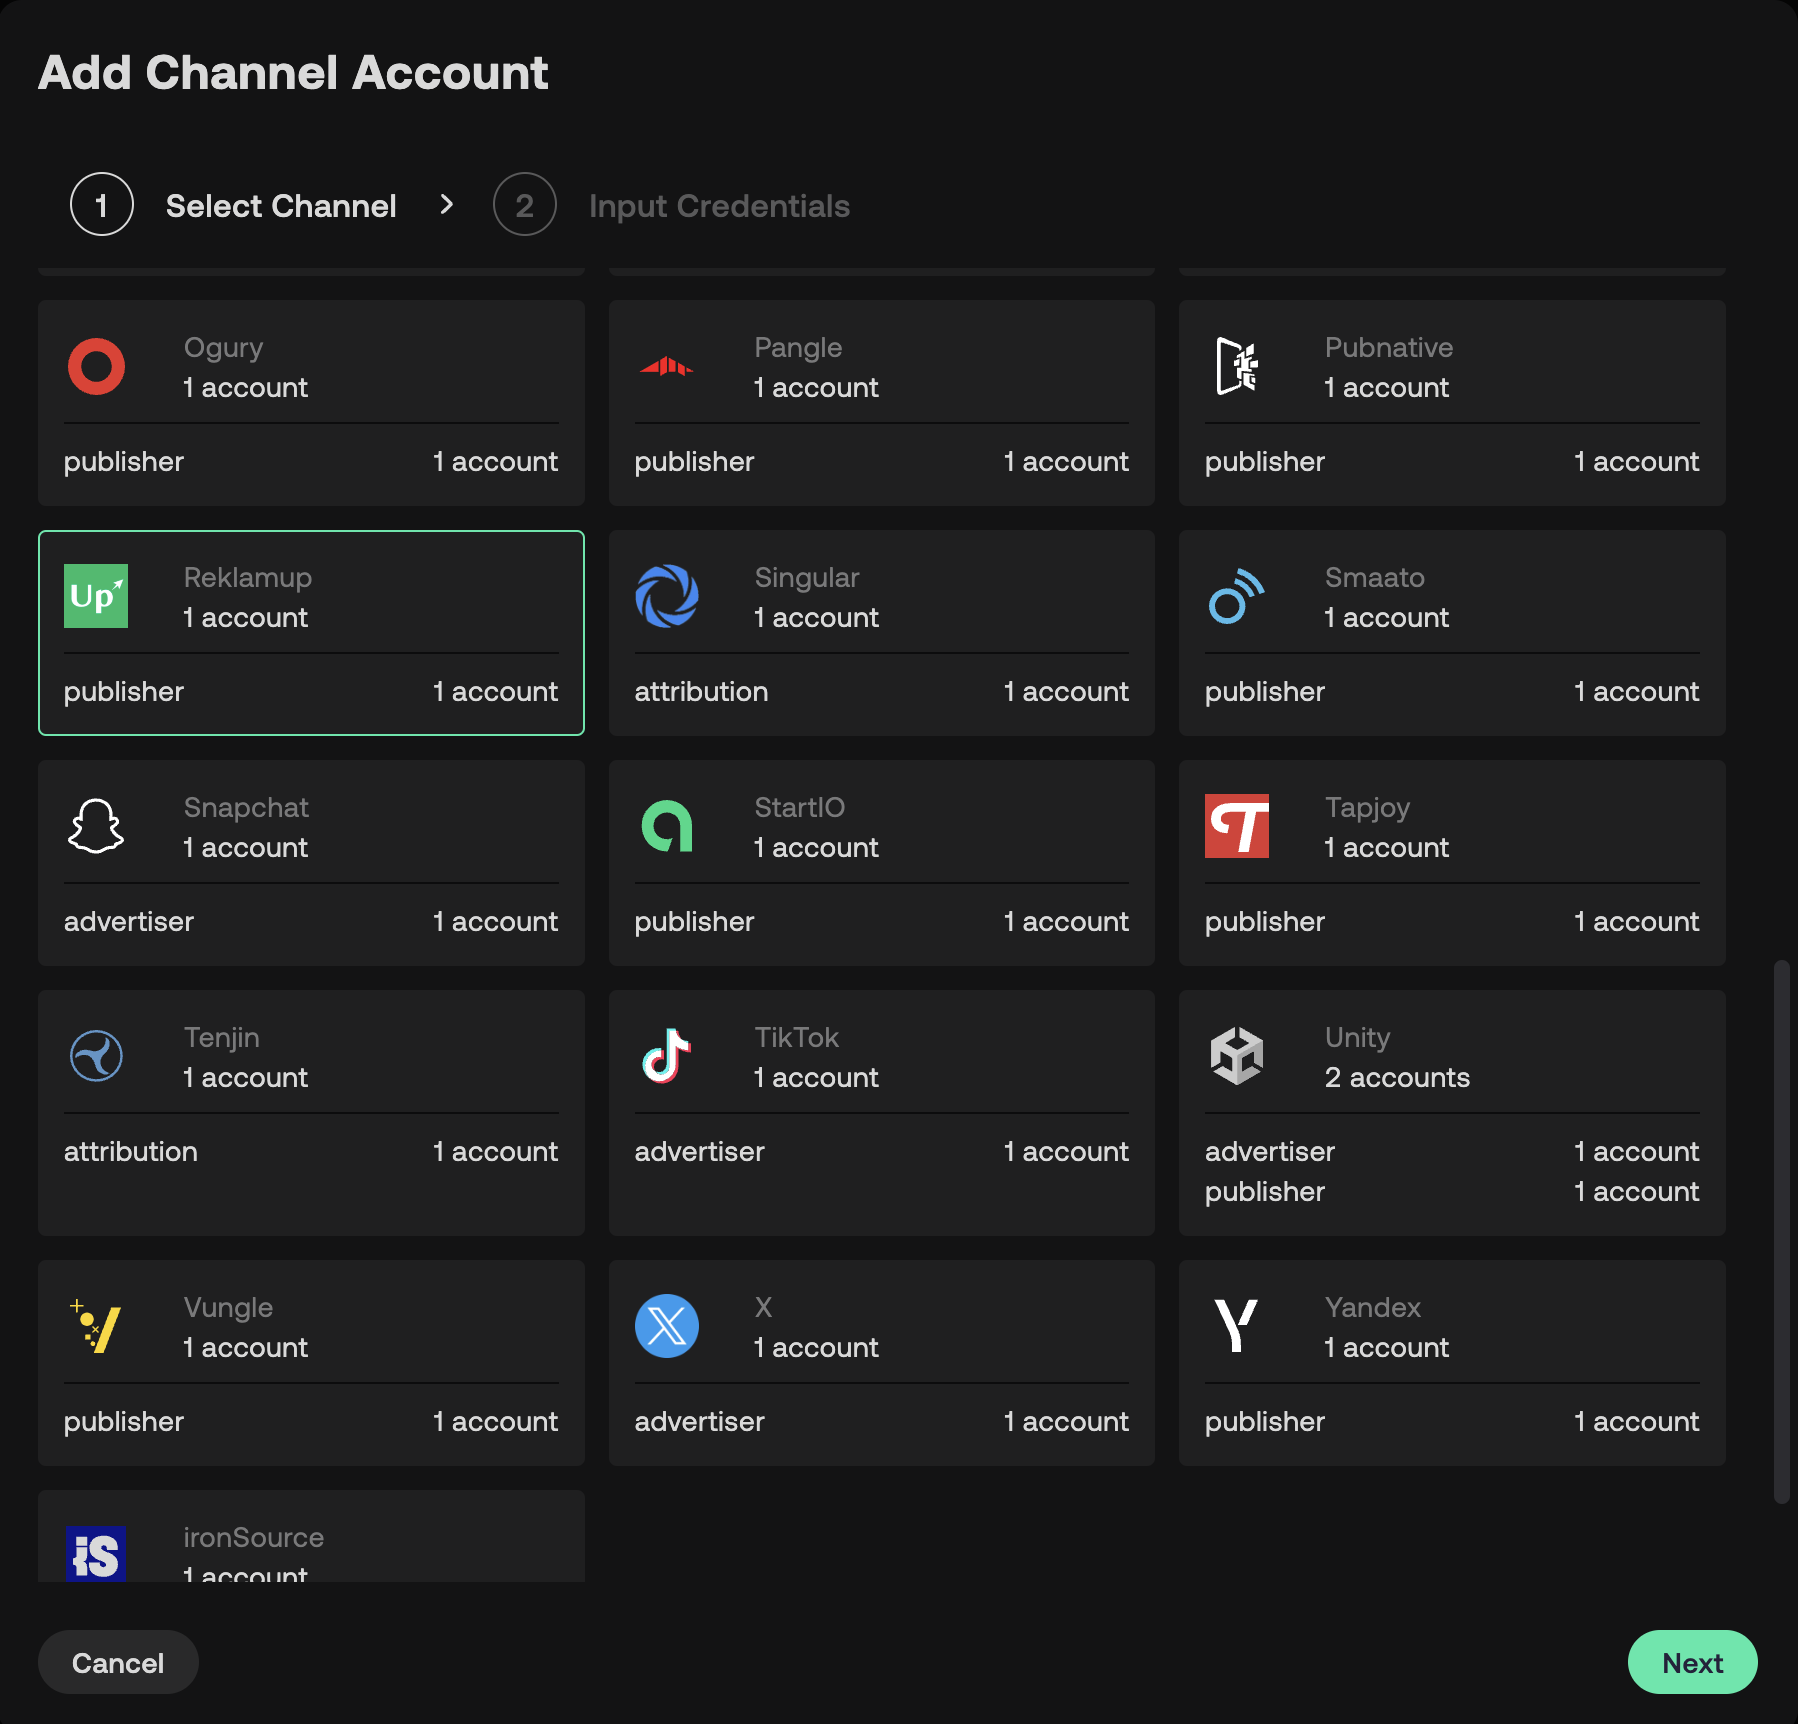Click the X blue circle logo

click(x=667, y=1326)
